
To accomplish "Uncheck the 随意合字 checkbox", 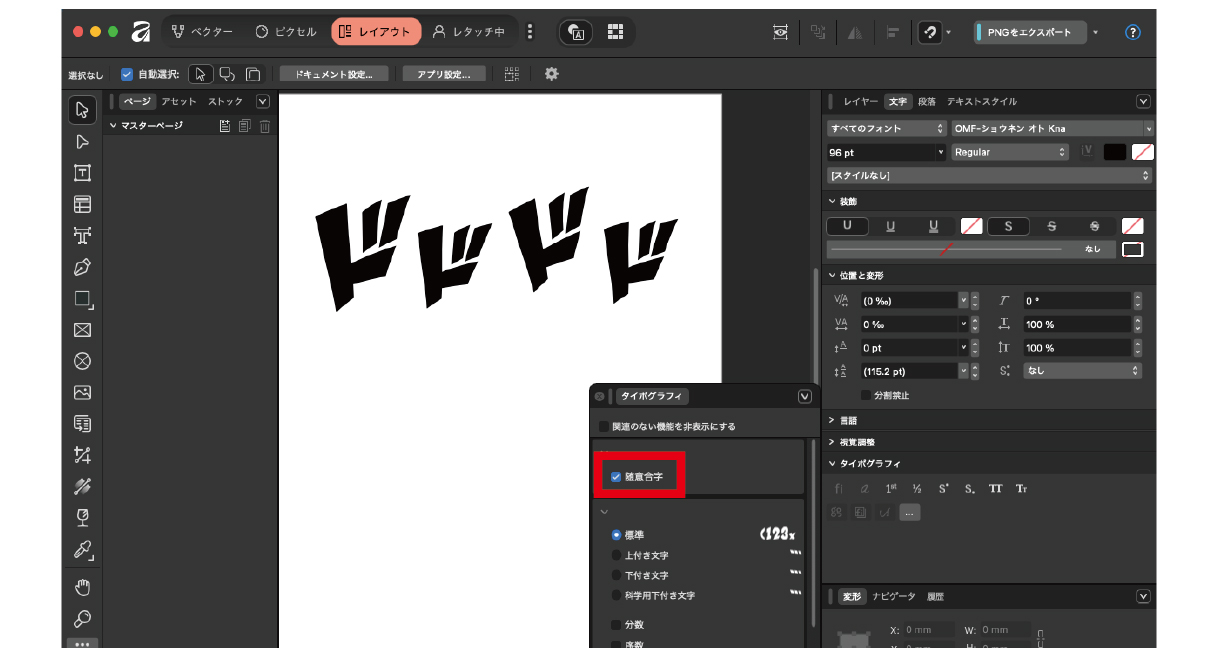I will [616, 477].
